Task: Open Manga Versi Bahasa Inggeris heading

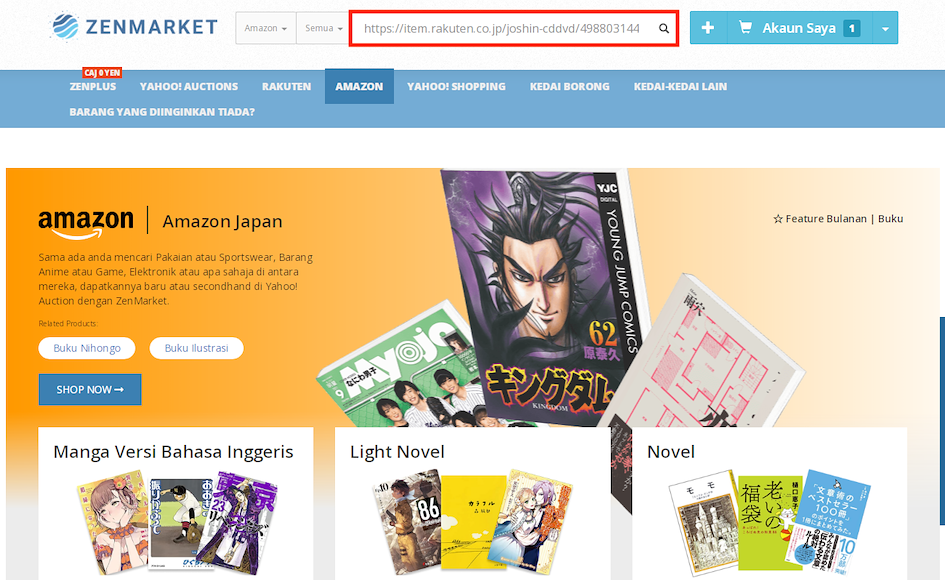Action: [173, 452]
